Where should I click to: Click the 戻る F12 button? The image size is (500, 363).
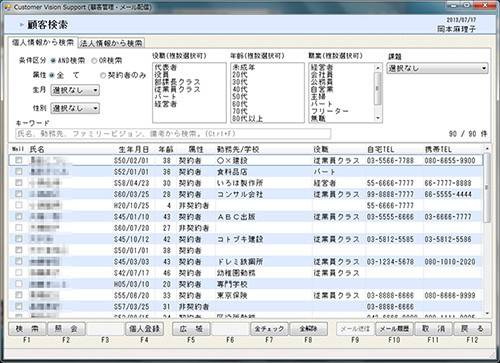472,329
